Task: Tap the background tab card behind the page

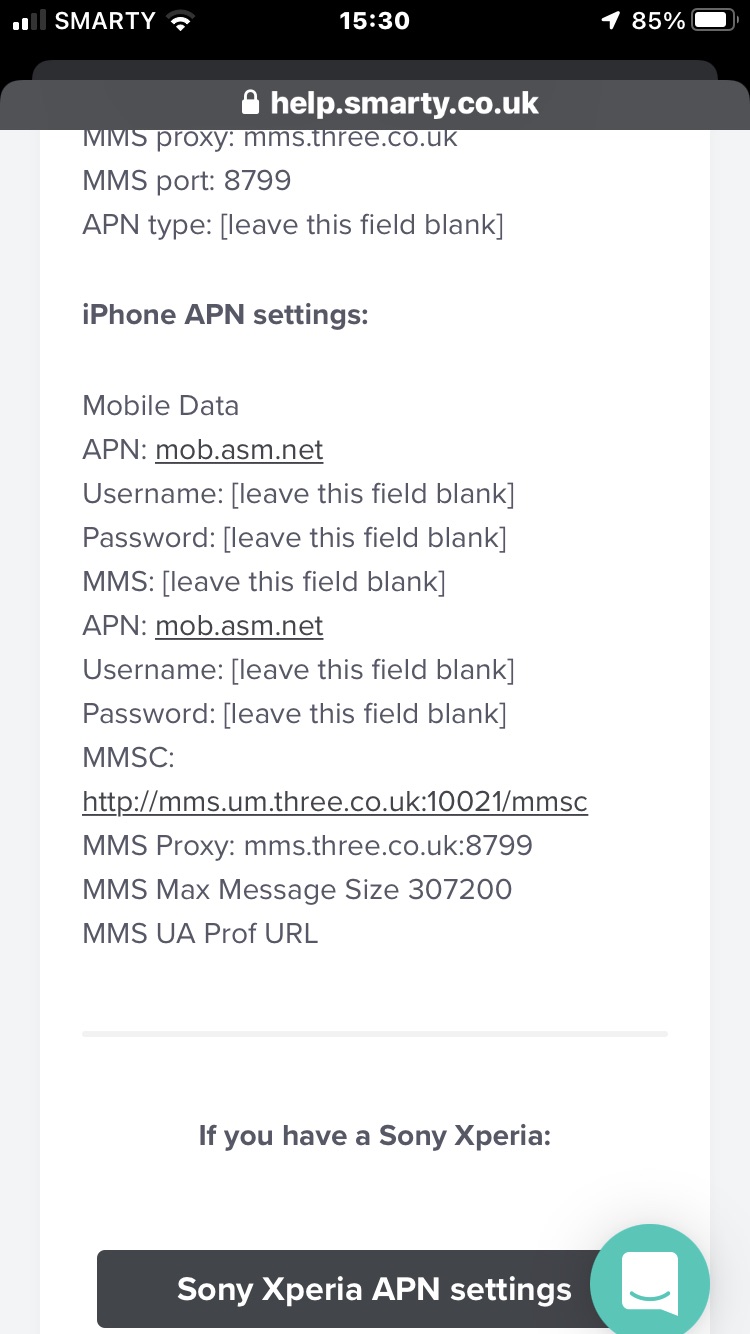Action: coord(375,69)
